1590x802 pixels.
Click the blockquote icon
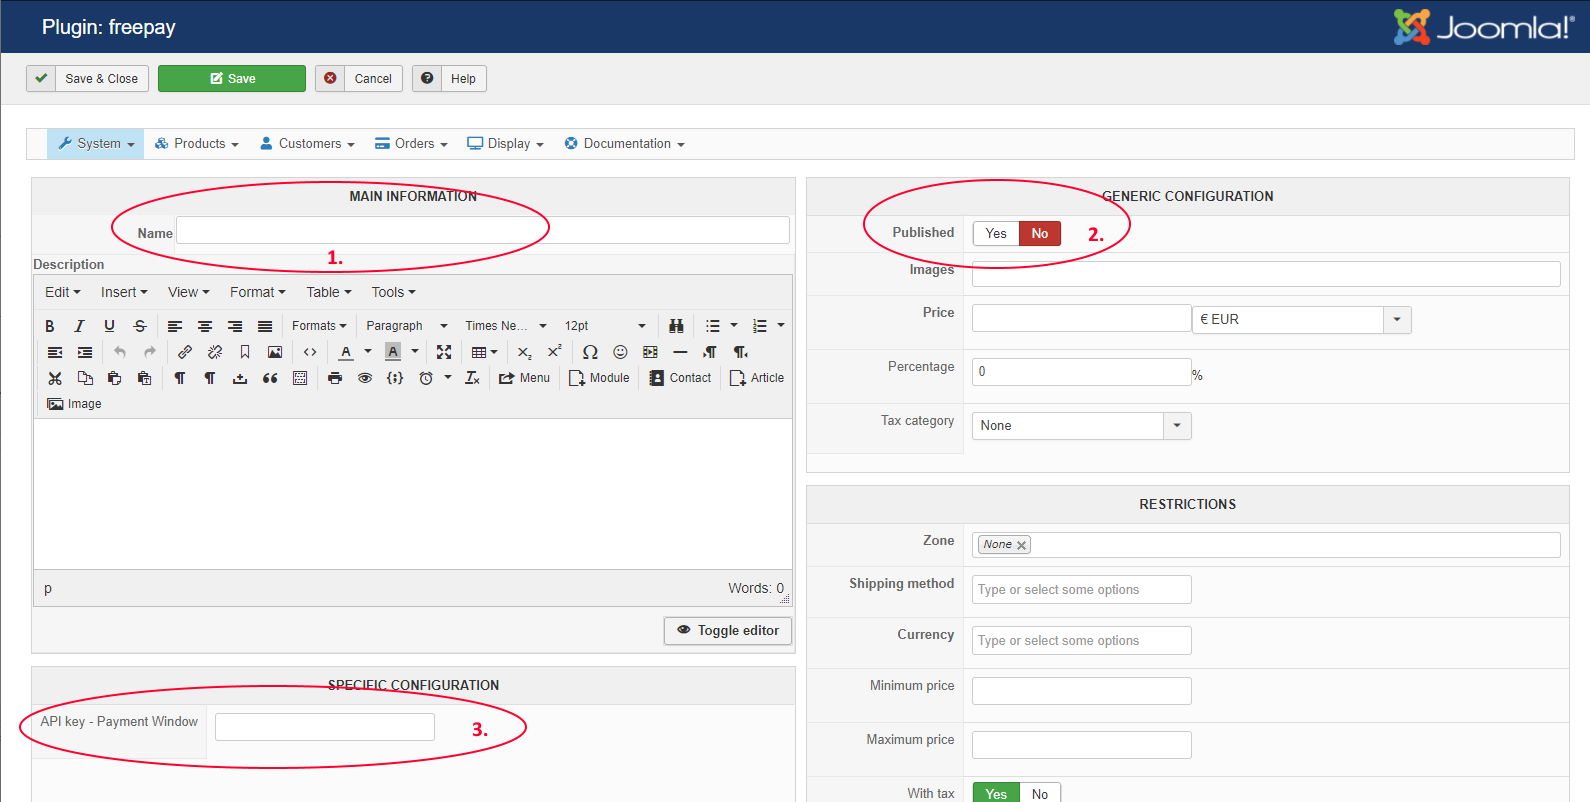pyautogui.click(x=270, y=378)
